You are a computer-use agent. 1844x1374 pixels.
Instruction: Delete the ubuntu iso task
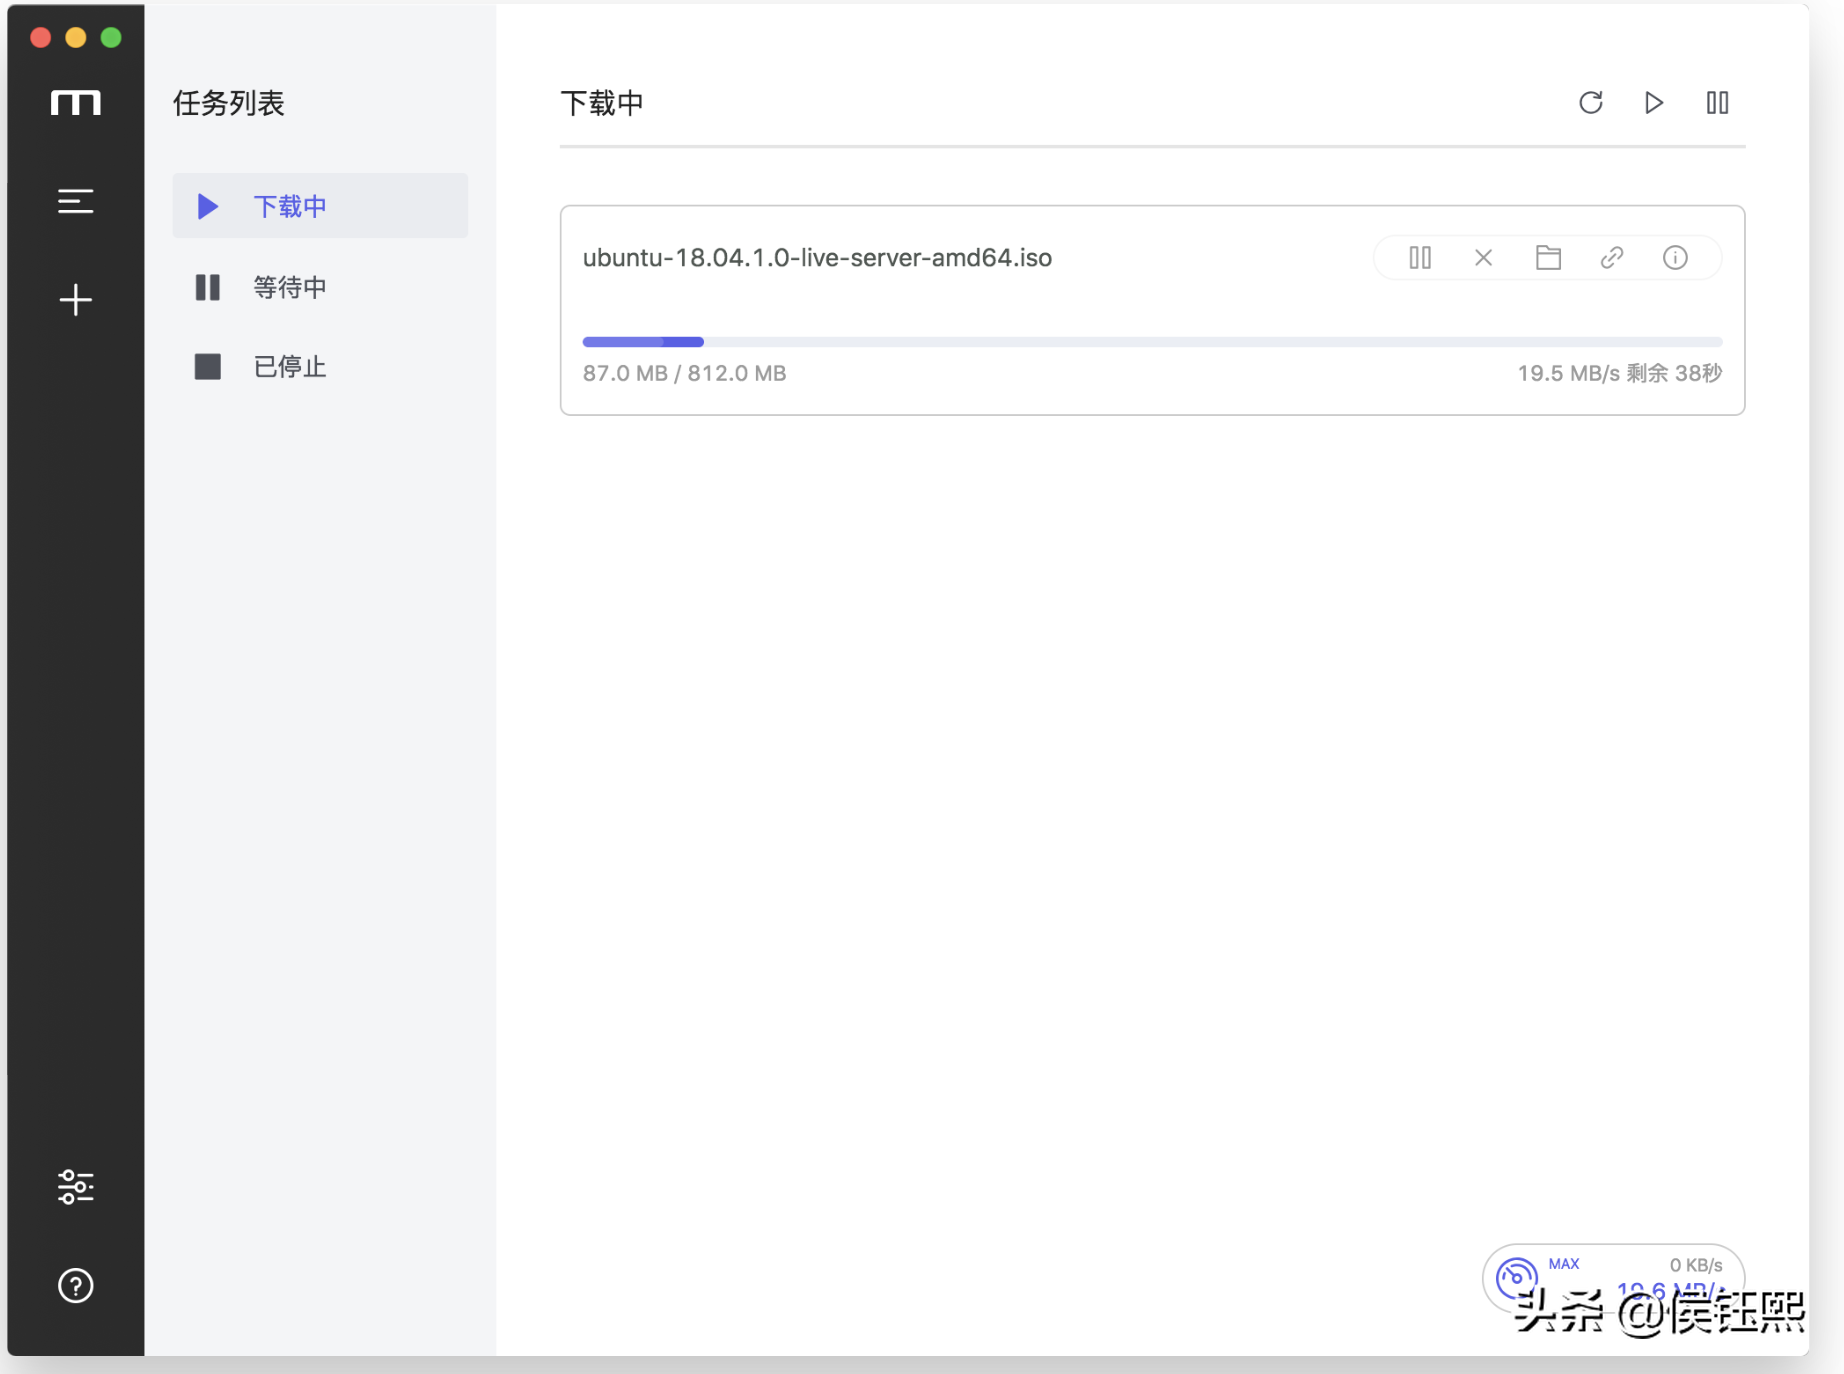tap(1484, 258)
